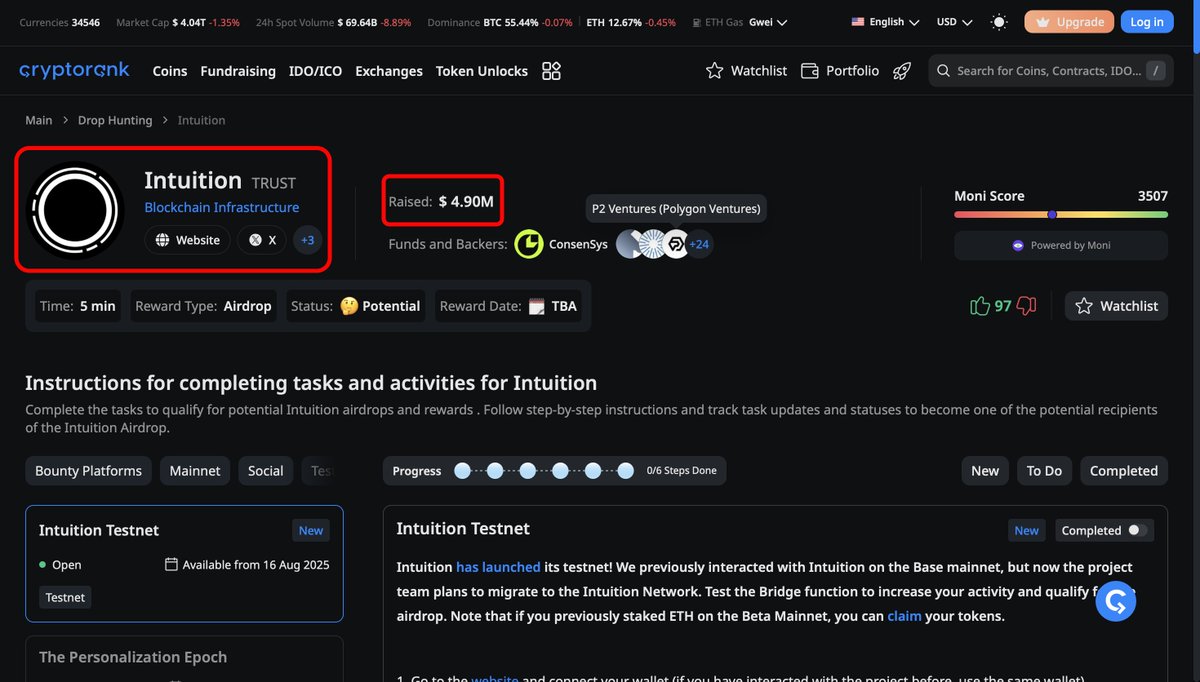The width and height of the screenshot is (1200, 682).
Task: Open the Coins menu
Action: coord(170,71)
